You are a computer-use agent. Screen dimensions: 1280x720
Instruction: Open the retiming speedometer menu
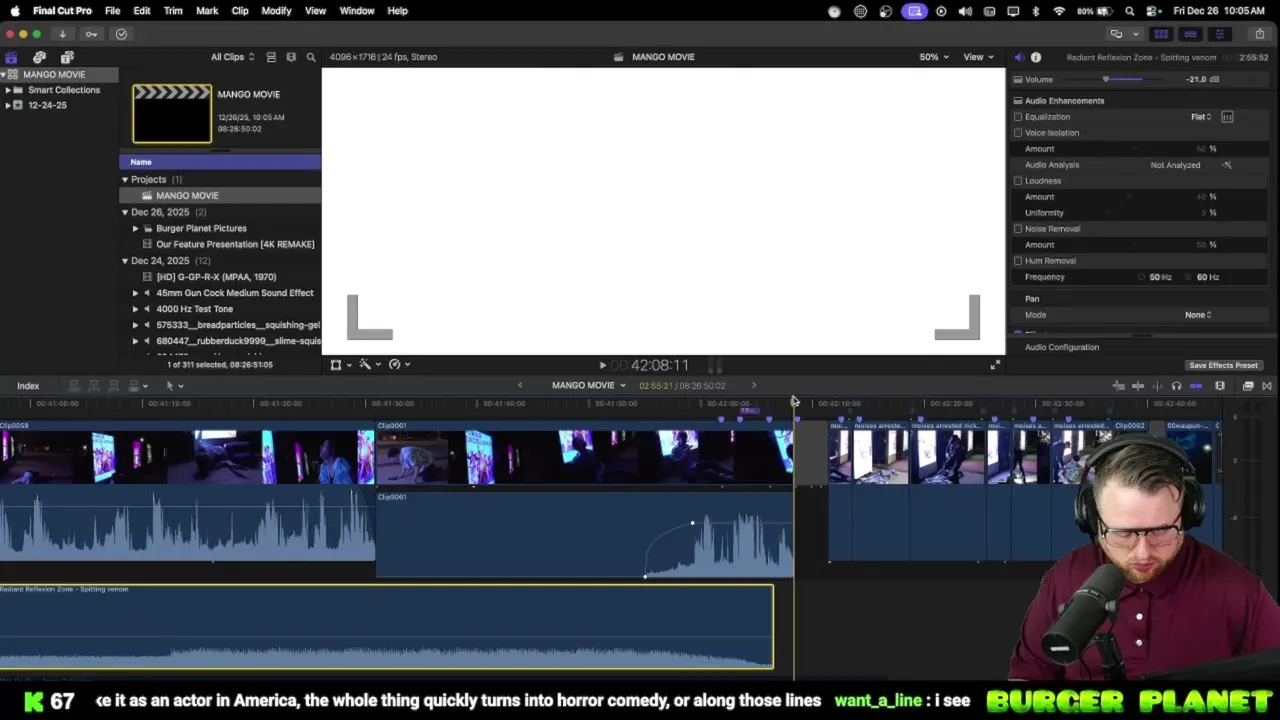click(x=399, y=365)
